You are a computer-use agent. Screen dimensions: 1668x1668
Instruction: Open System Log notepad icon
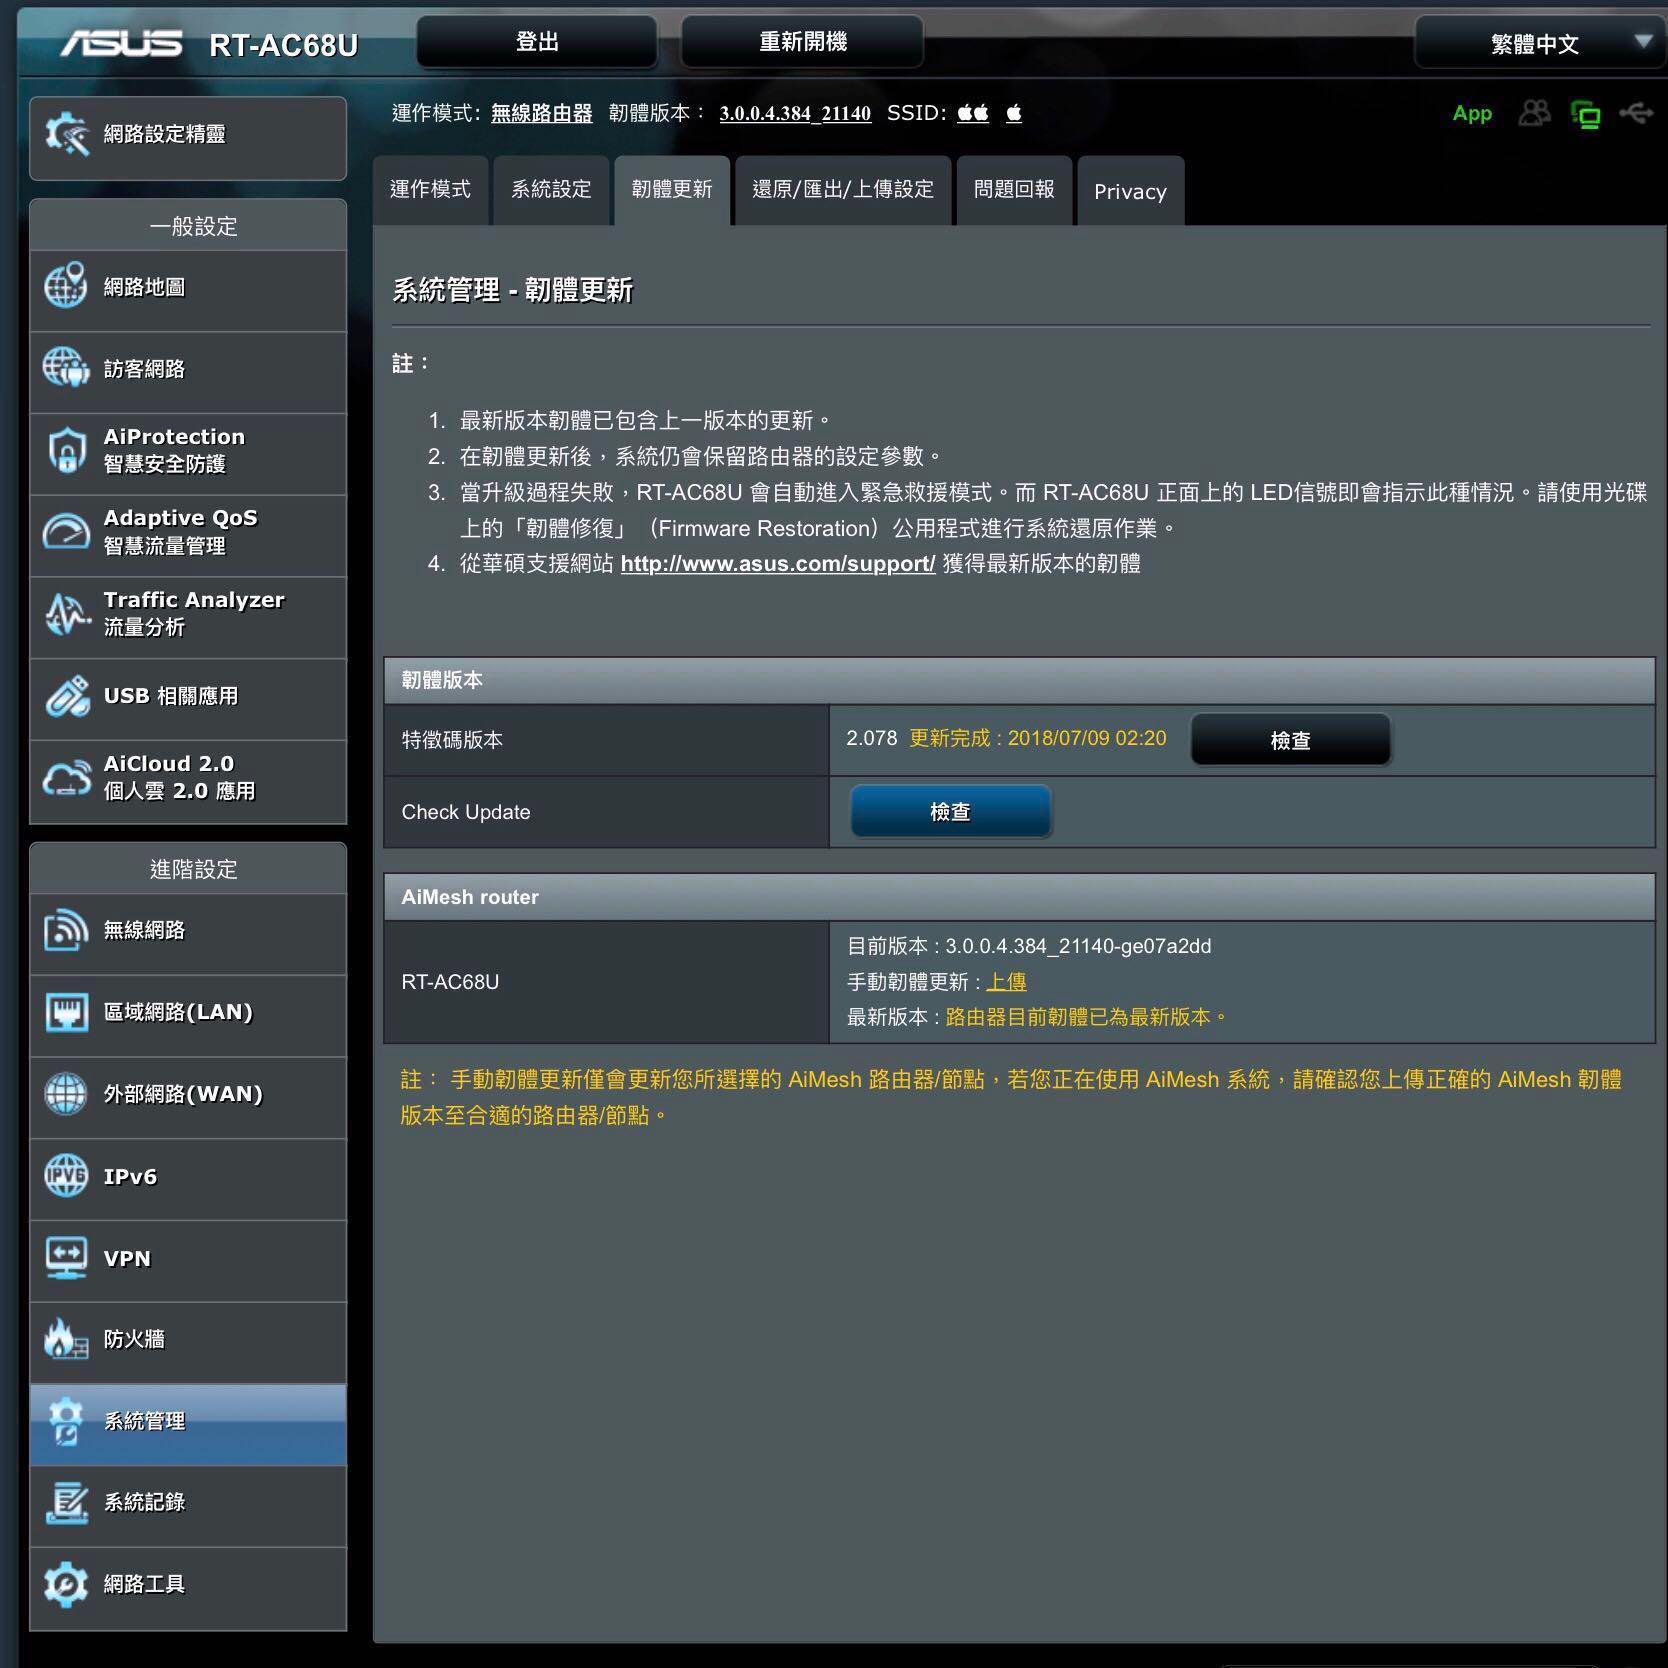coord(66,1503)
